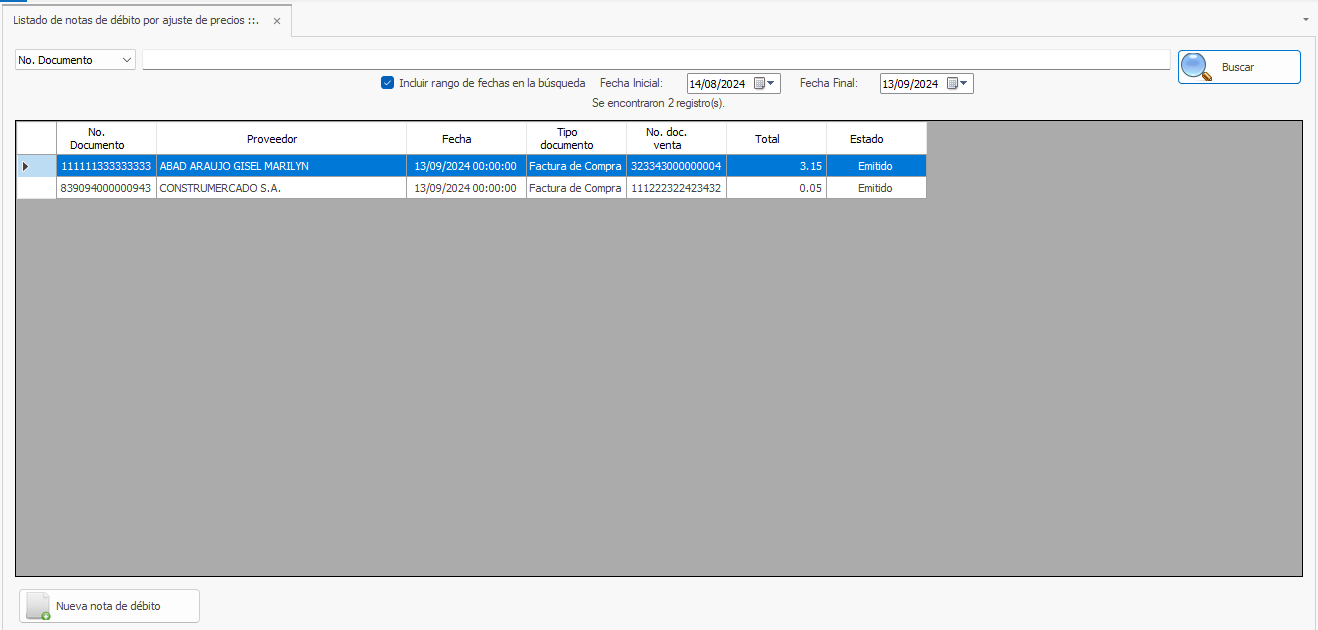Image resolution: width=1318 pixels, height=630 pixels.
Task: Click the row selector arrow of first row
Action: (x=26, y=166)
